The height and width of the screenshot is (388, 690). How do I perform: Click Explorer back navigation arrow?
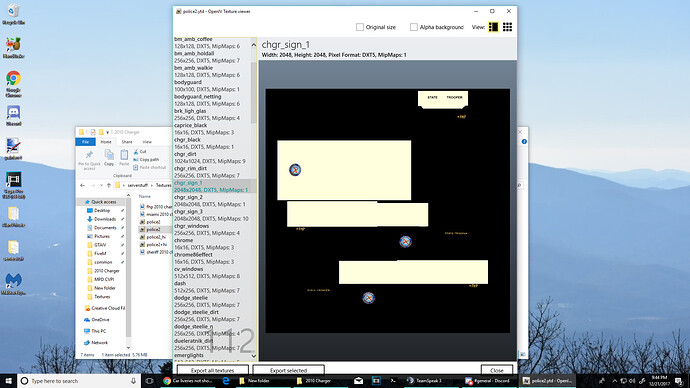coord(82,185)
